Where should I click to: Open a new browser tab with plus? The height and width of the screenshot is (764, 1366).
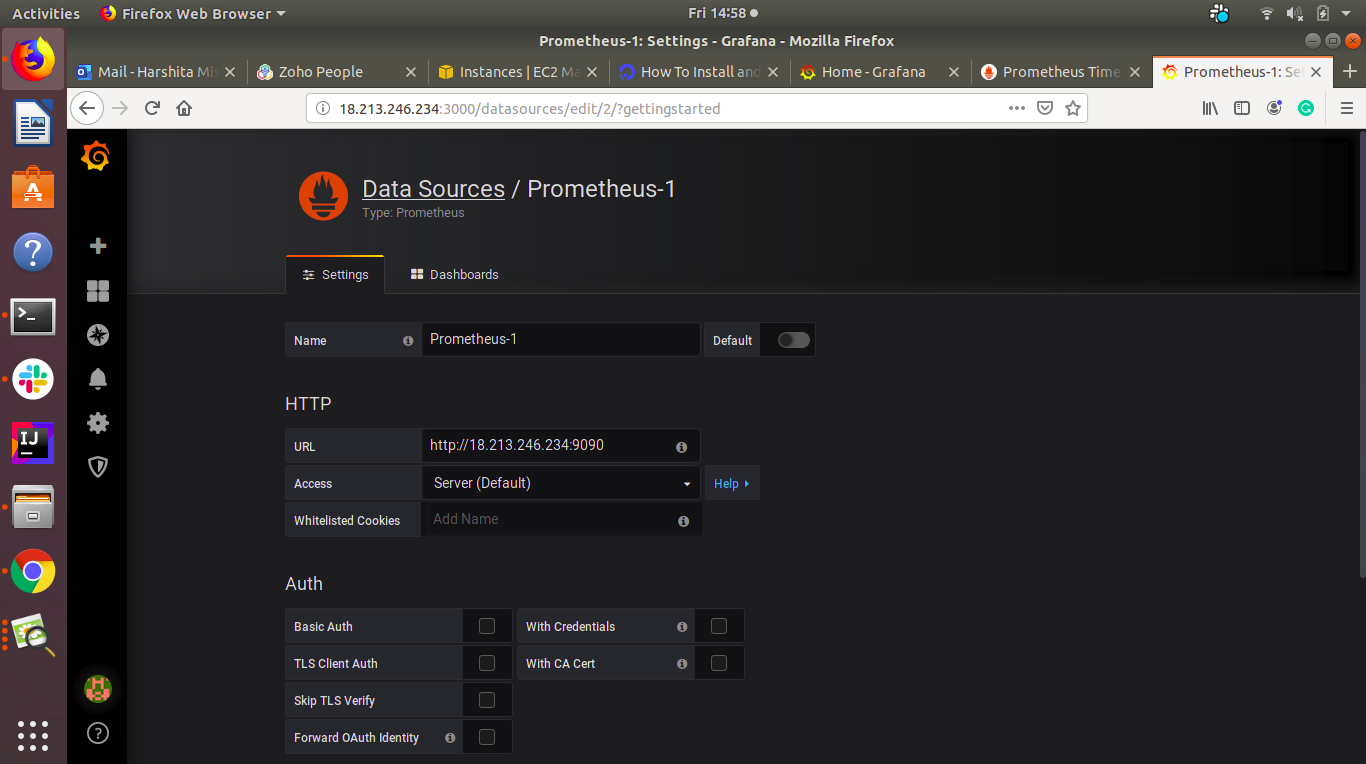click(x=1350, y=72)
